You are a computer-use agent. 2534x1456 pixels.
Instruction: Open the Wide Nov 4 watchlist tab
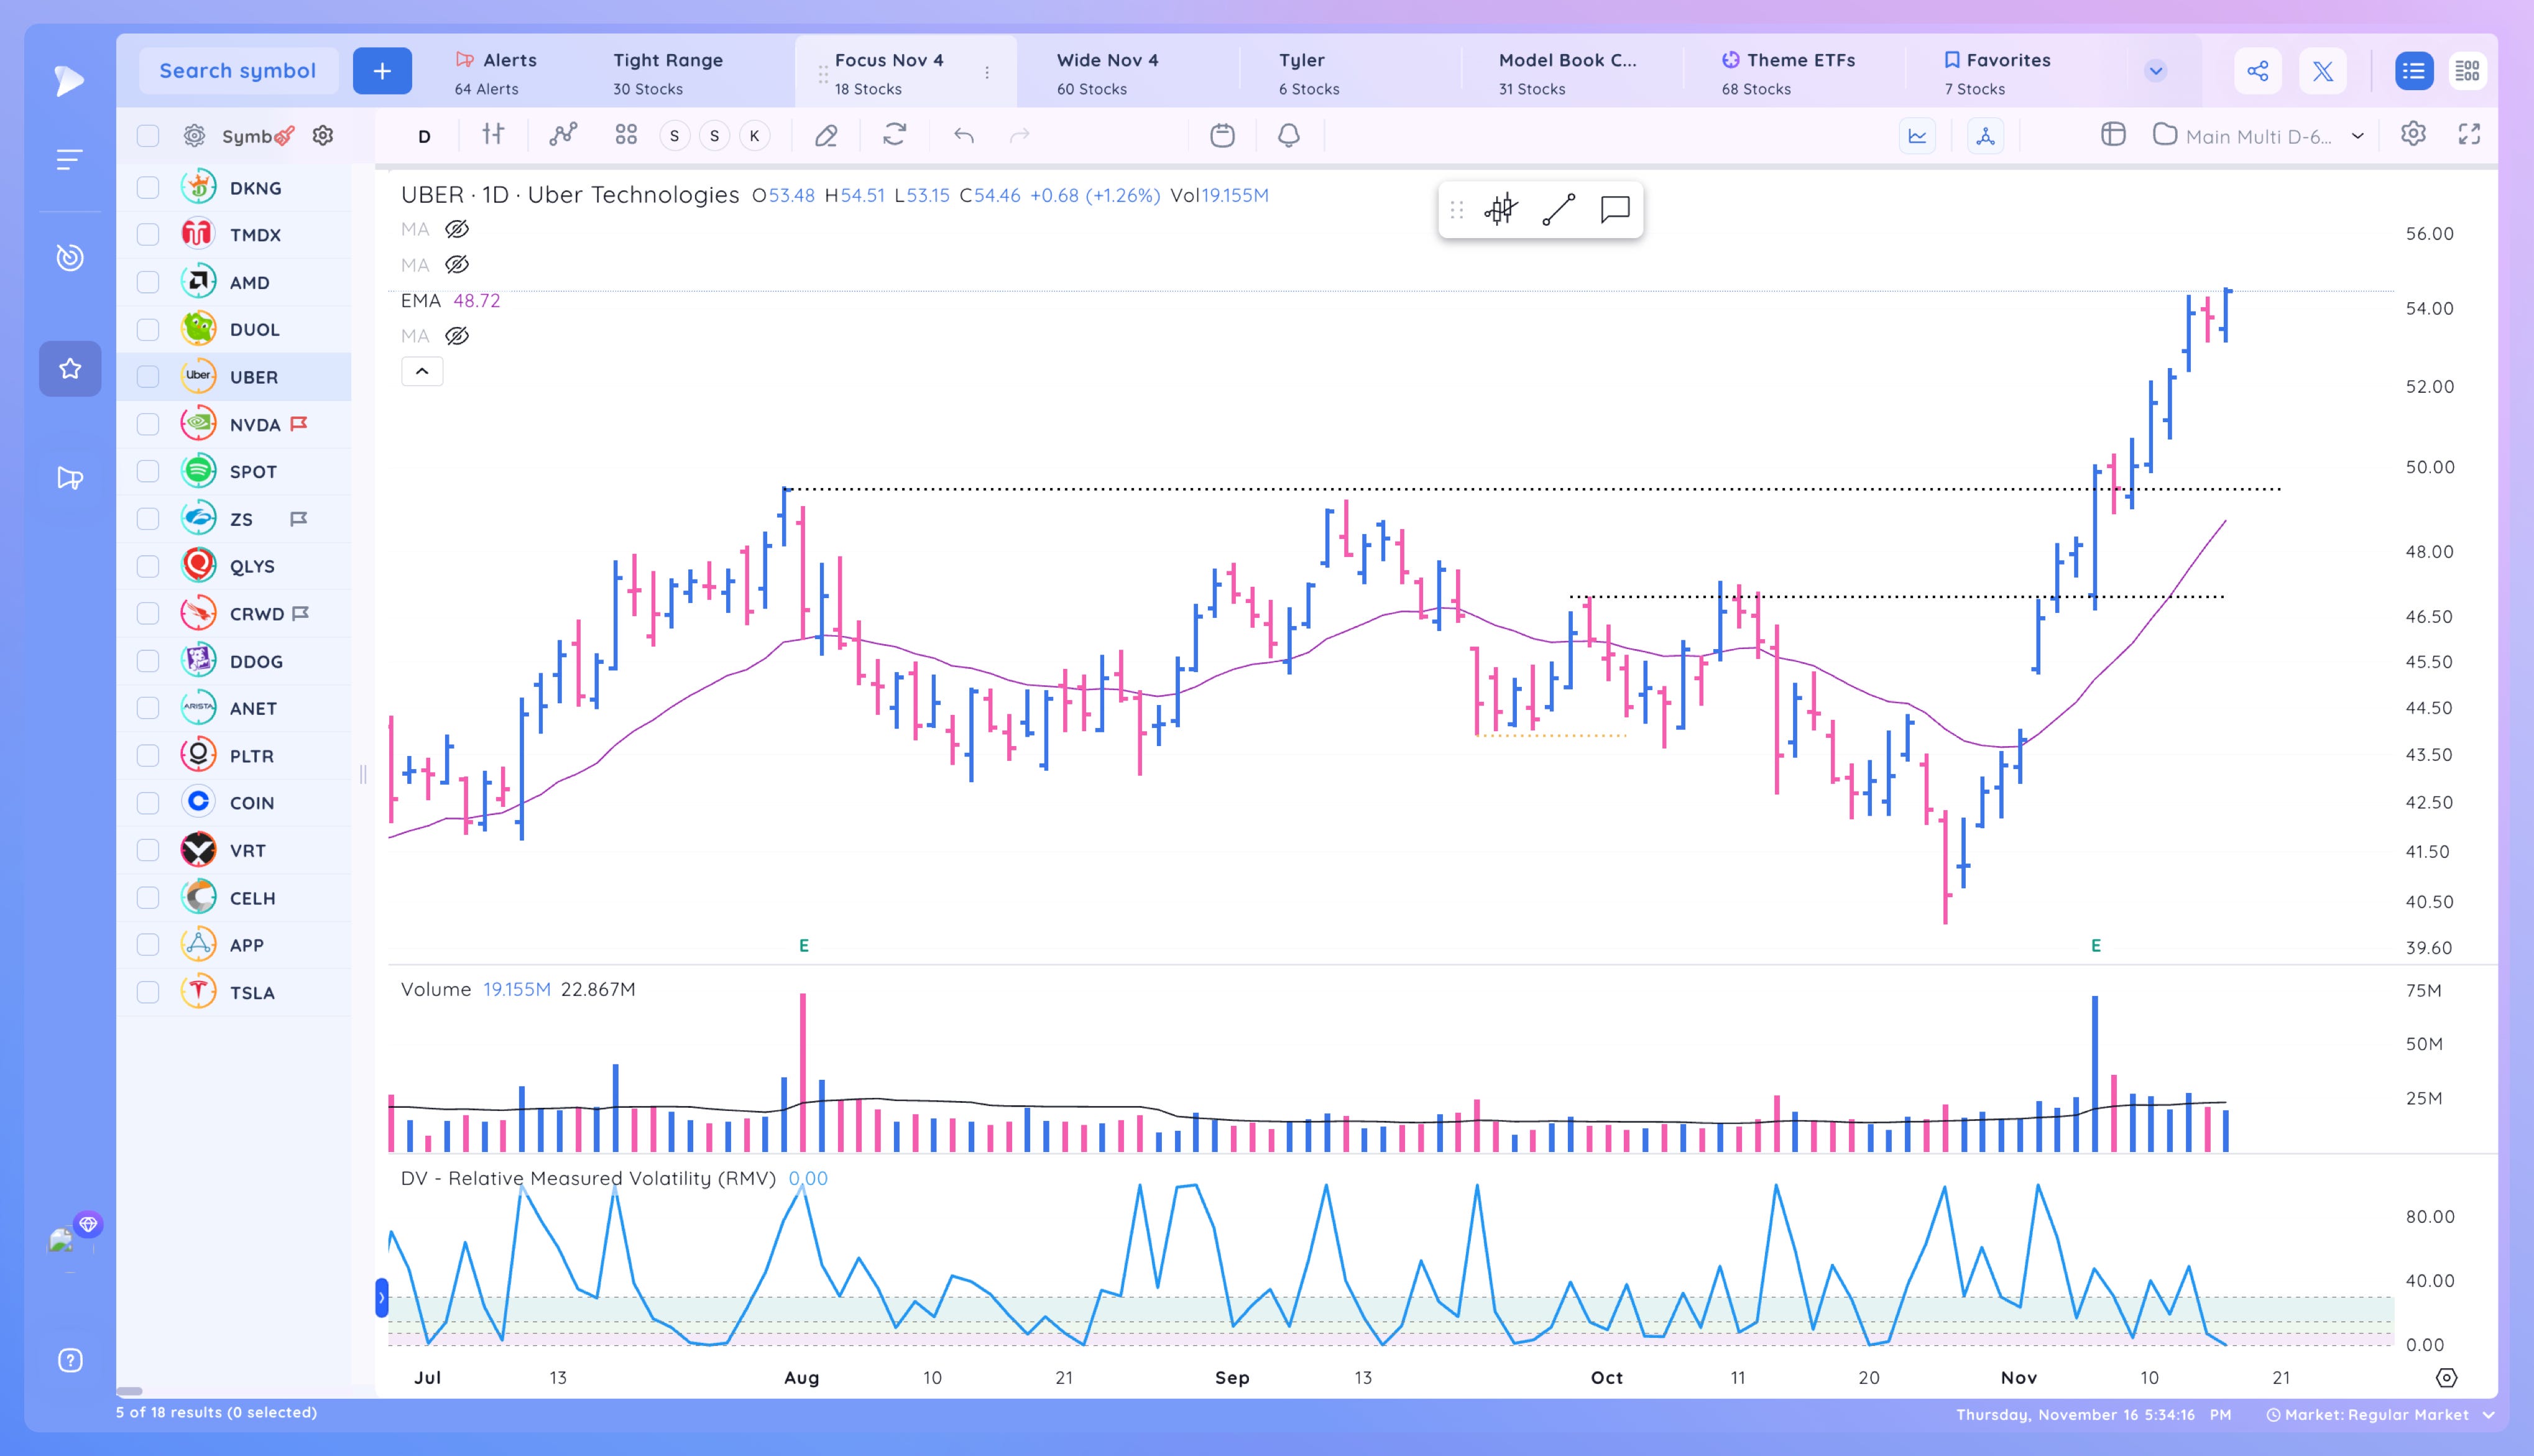(1108, 73)
